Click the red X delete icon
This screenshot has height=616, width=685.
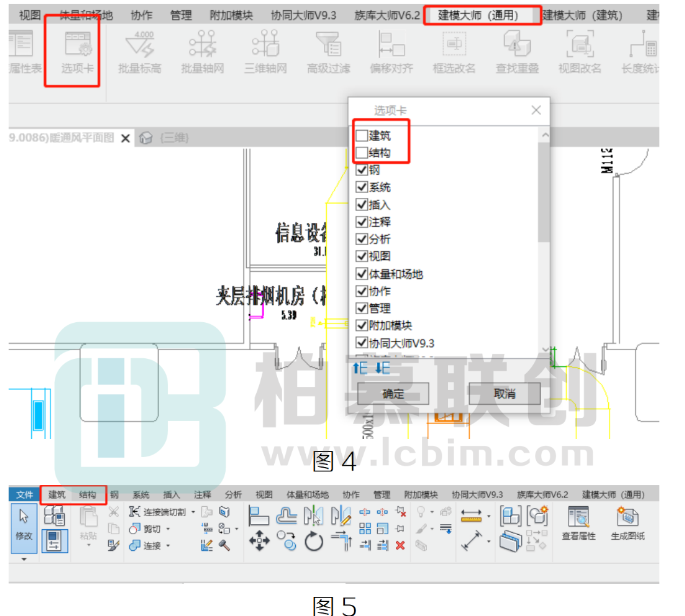click(x=400, y=545)
